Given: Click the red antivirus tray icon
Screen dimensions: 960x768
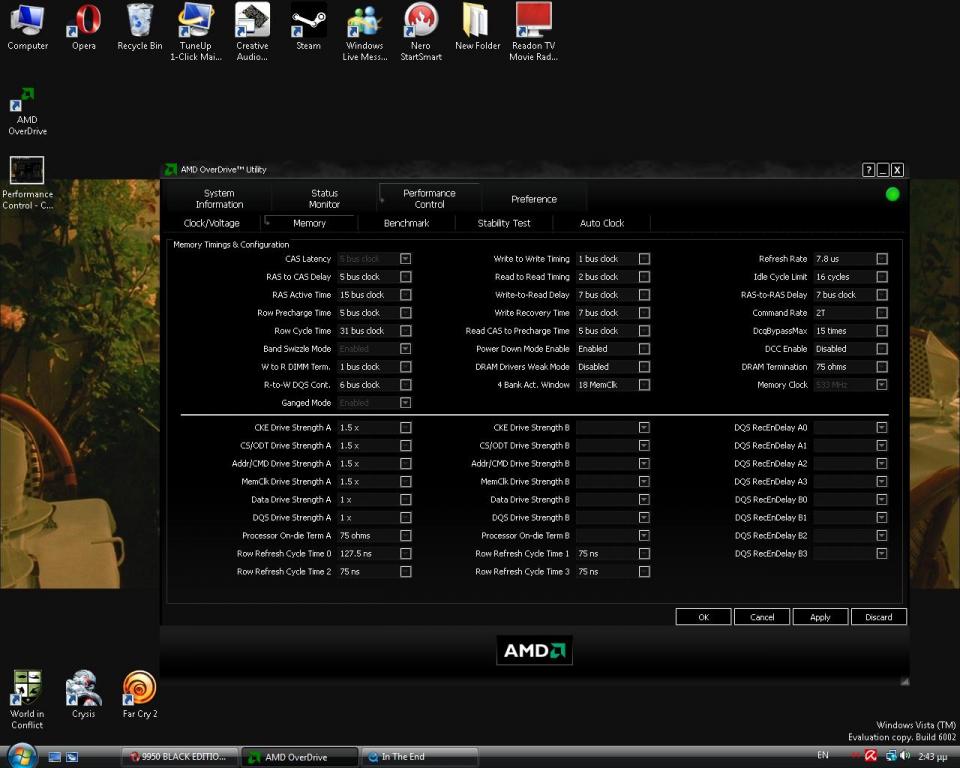Looking at the screenshot, I should click(871, 756).
